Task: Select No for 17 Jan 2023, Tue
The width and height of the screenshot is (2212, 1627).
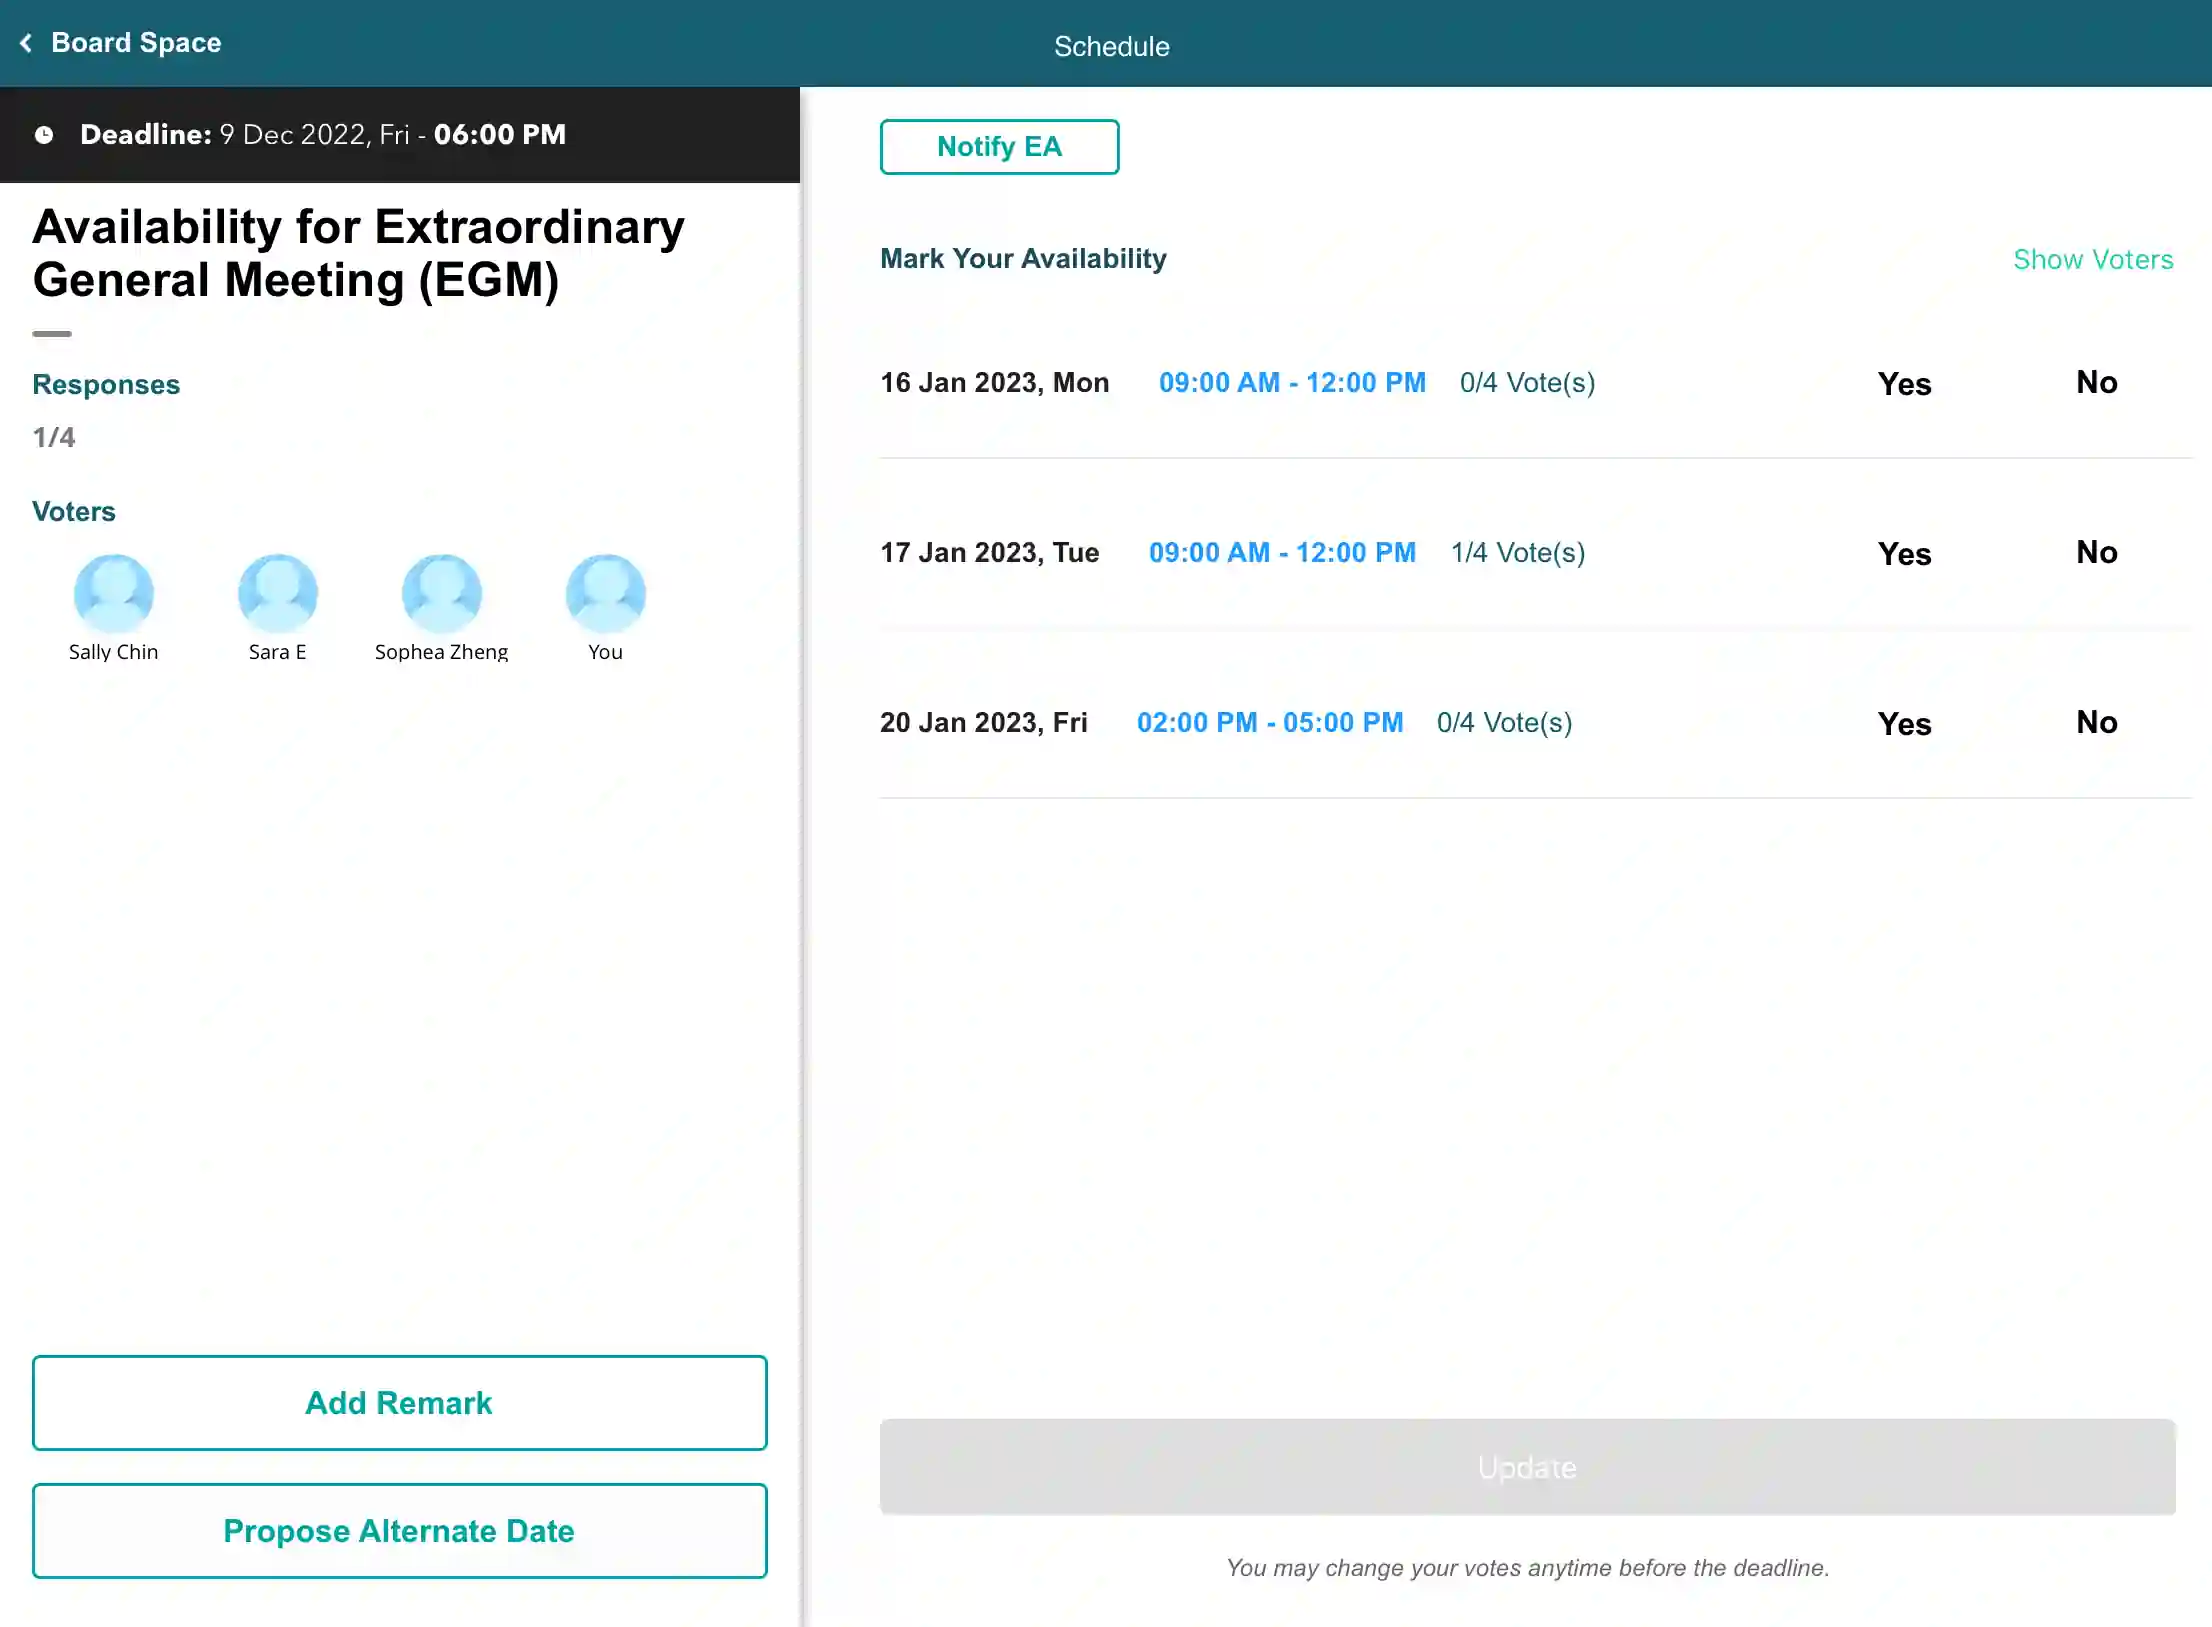Action: pyautogui.click(x=2096, y=552)
